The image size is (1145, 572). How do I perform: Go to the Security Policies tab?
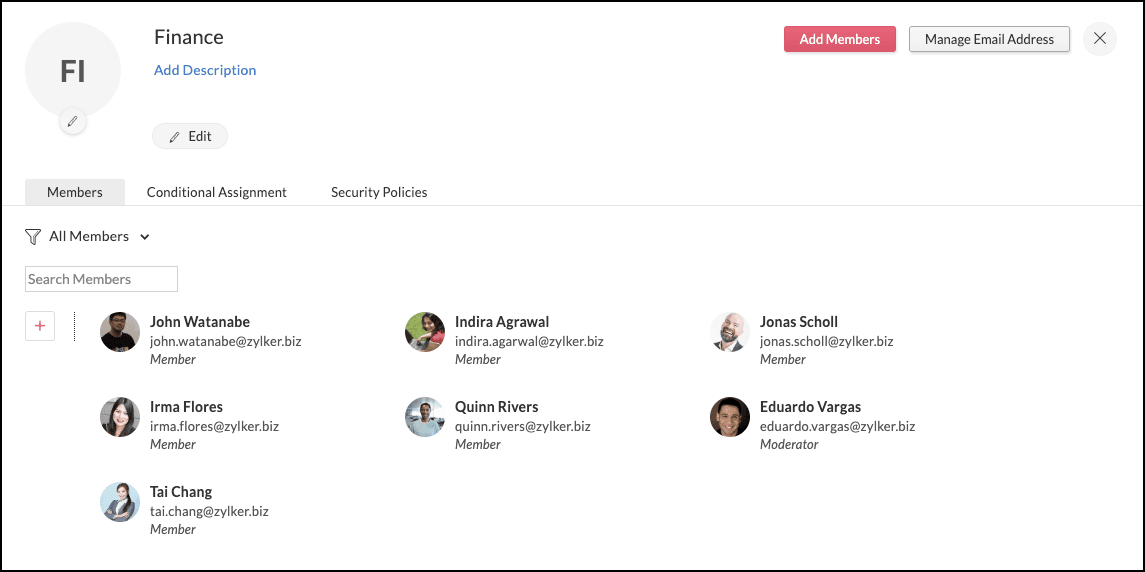[x=379, y=192]
